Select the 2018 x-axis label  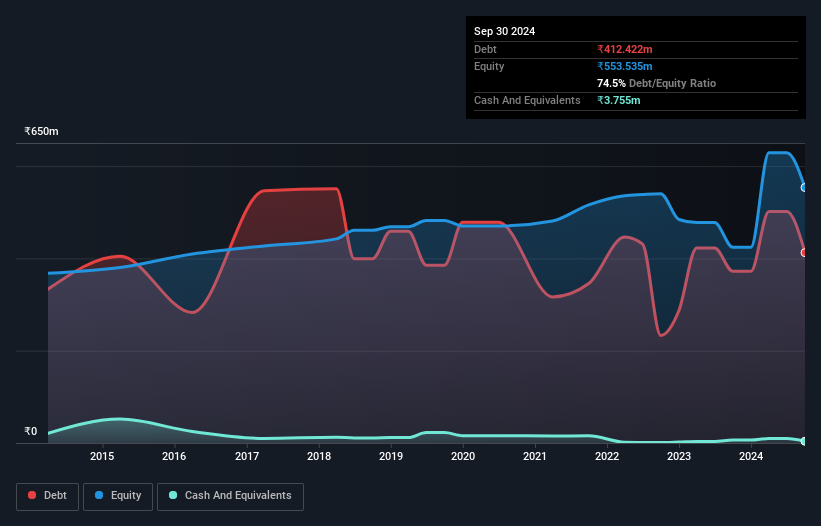pyautogui.click(x=319, y=456)
